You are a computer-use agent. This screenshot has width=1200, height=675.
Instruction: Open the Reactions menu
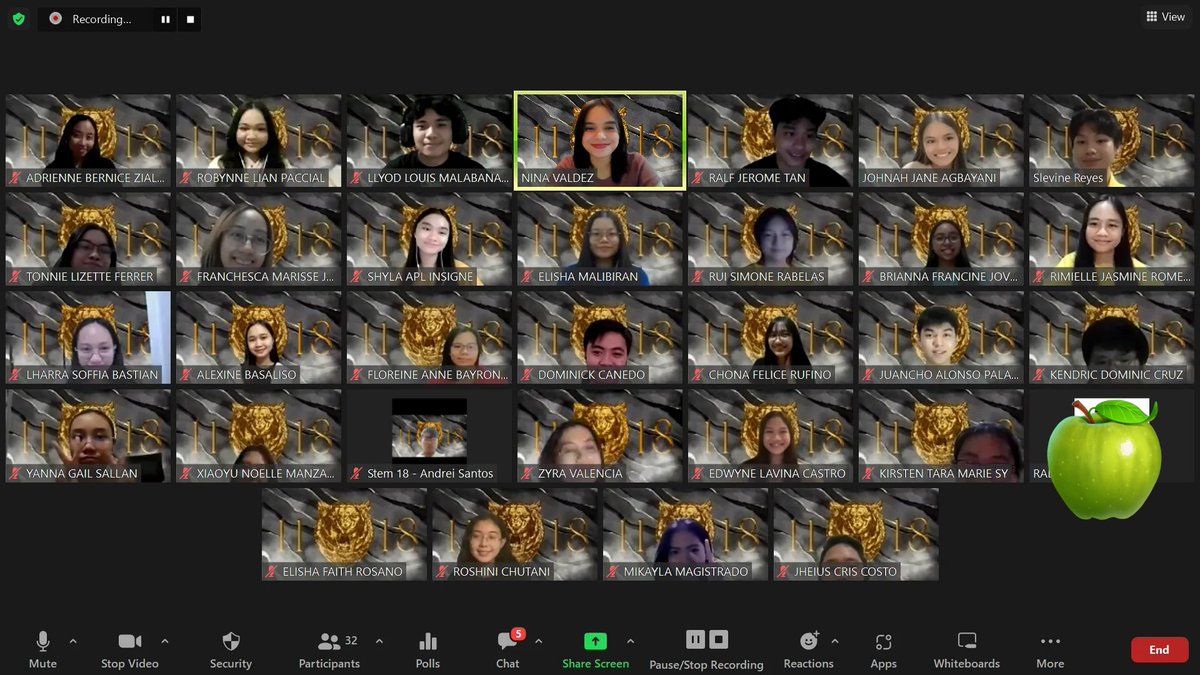(x=809, y=649)
